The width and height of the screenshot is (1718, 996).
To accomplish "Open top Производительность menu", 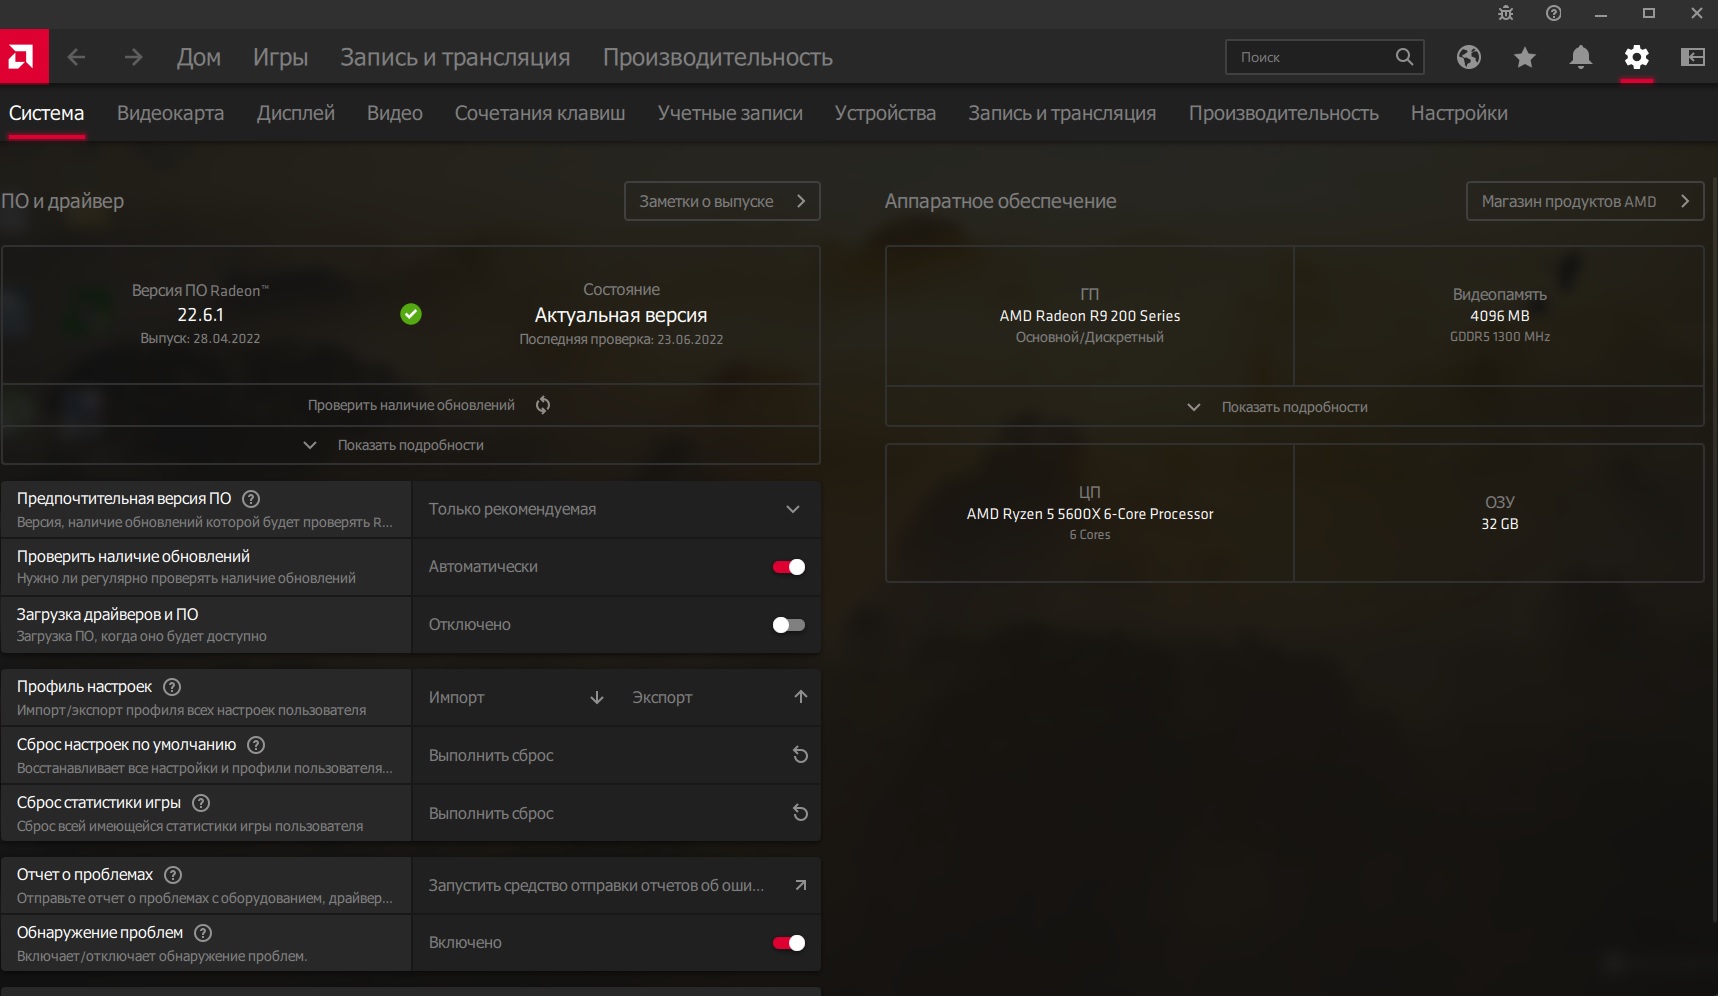I will pyautogui.click(x=717, y=57).
